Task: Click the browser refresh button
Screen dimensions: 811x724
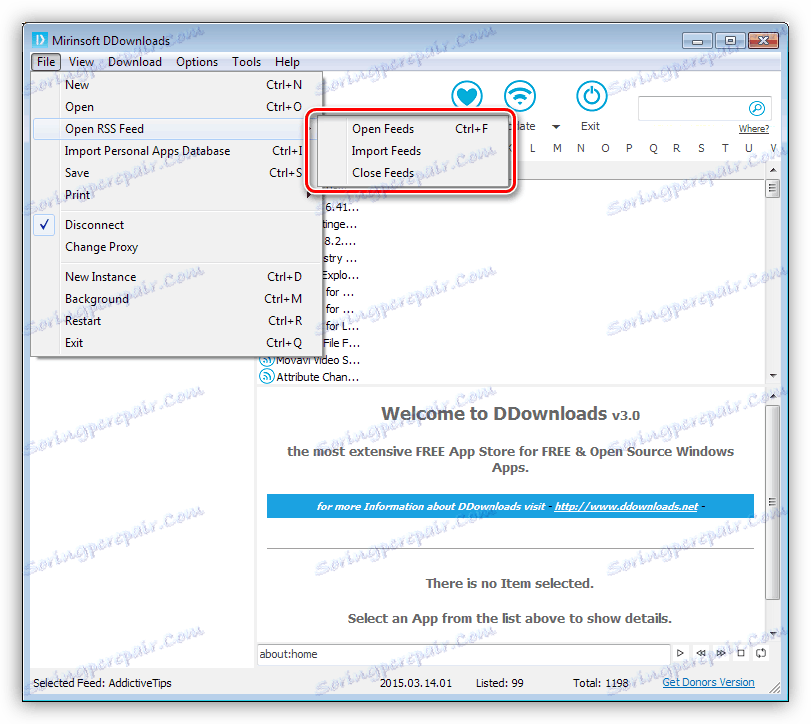Action: click(761, 653)
